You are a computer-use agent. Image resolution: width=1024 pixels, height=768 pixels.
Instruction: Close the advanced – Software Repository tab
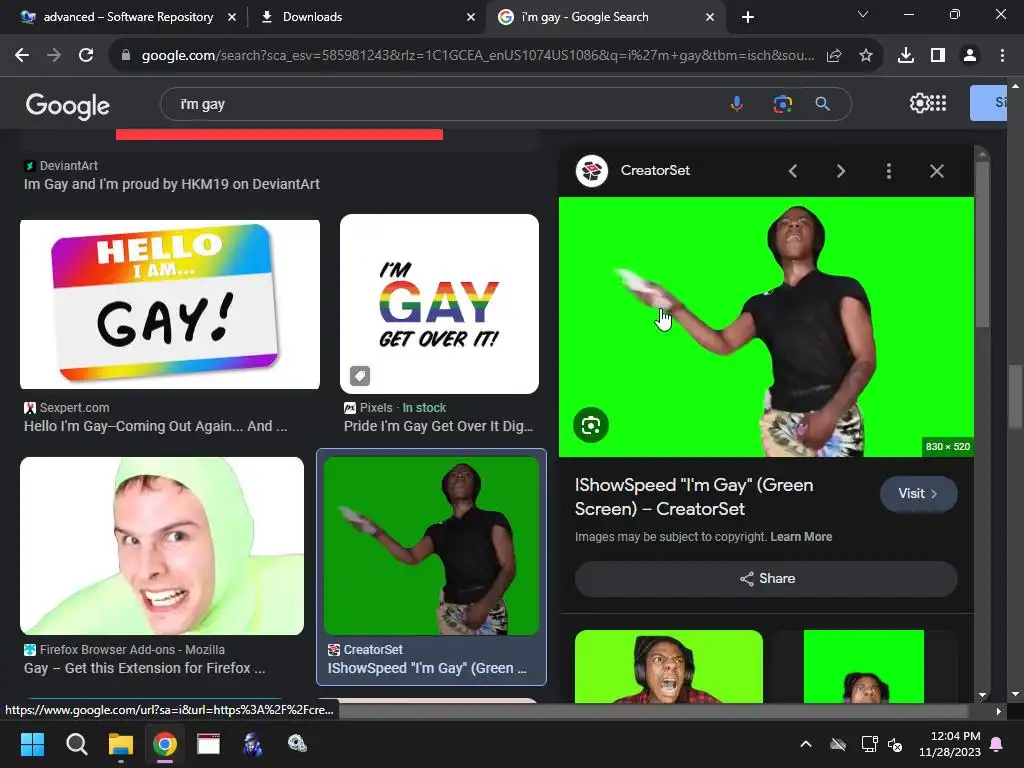232,18
